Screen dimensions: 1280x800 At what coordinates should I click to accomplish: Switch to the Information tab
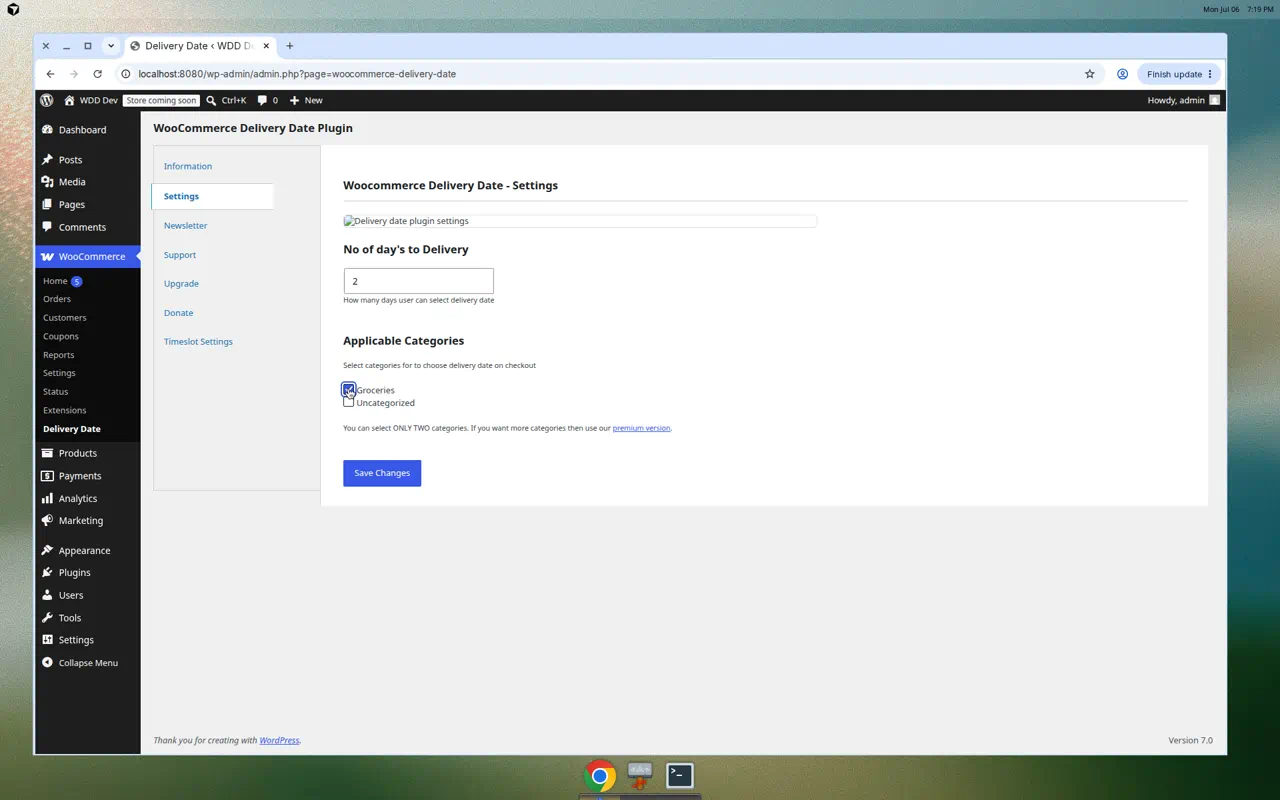(188, 166)
